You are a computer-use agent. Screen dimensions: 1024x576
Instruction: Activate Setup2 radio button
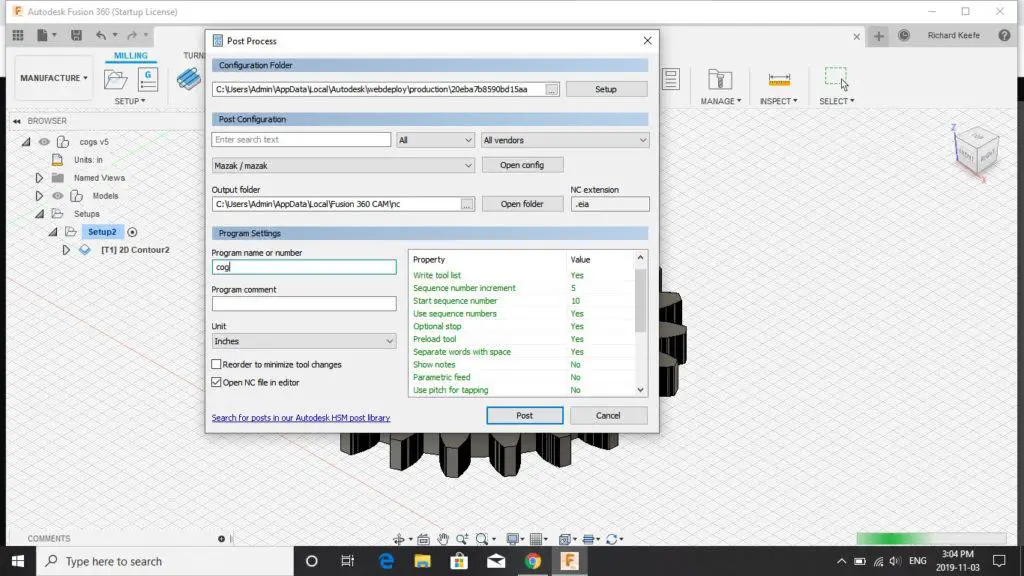(132, 232)
